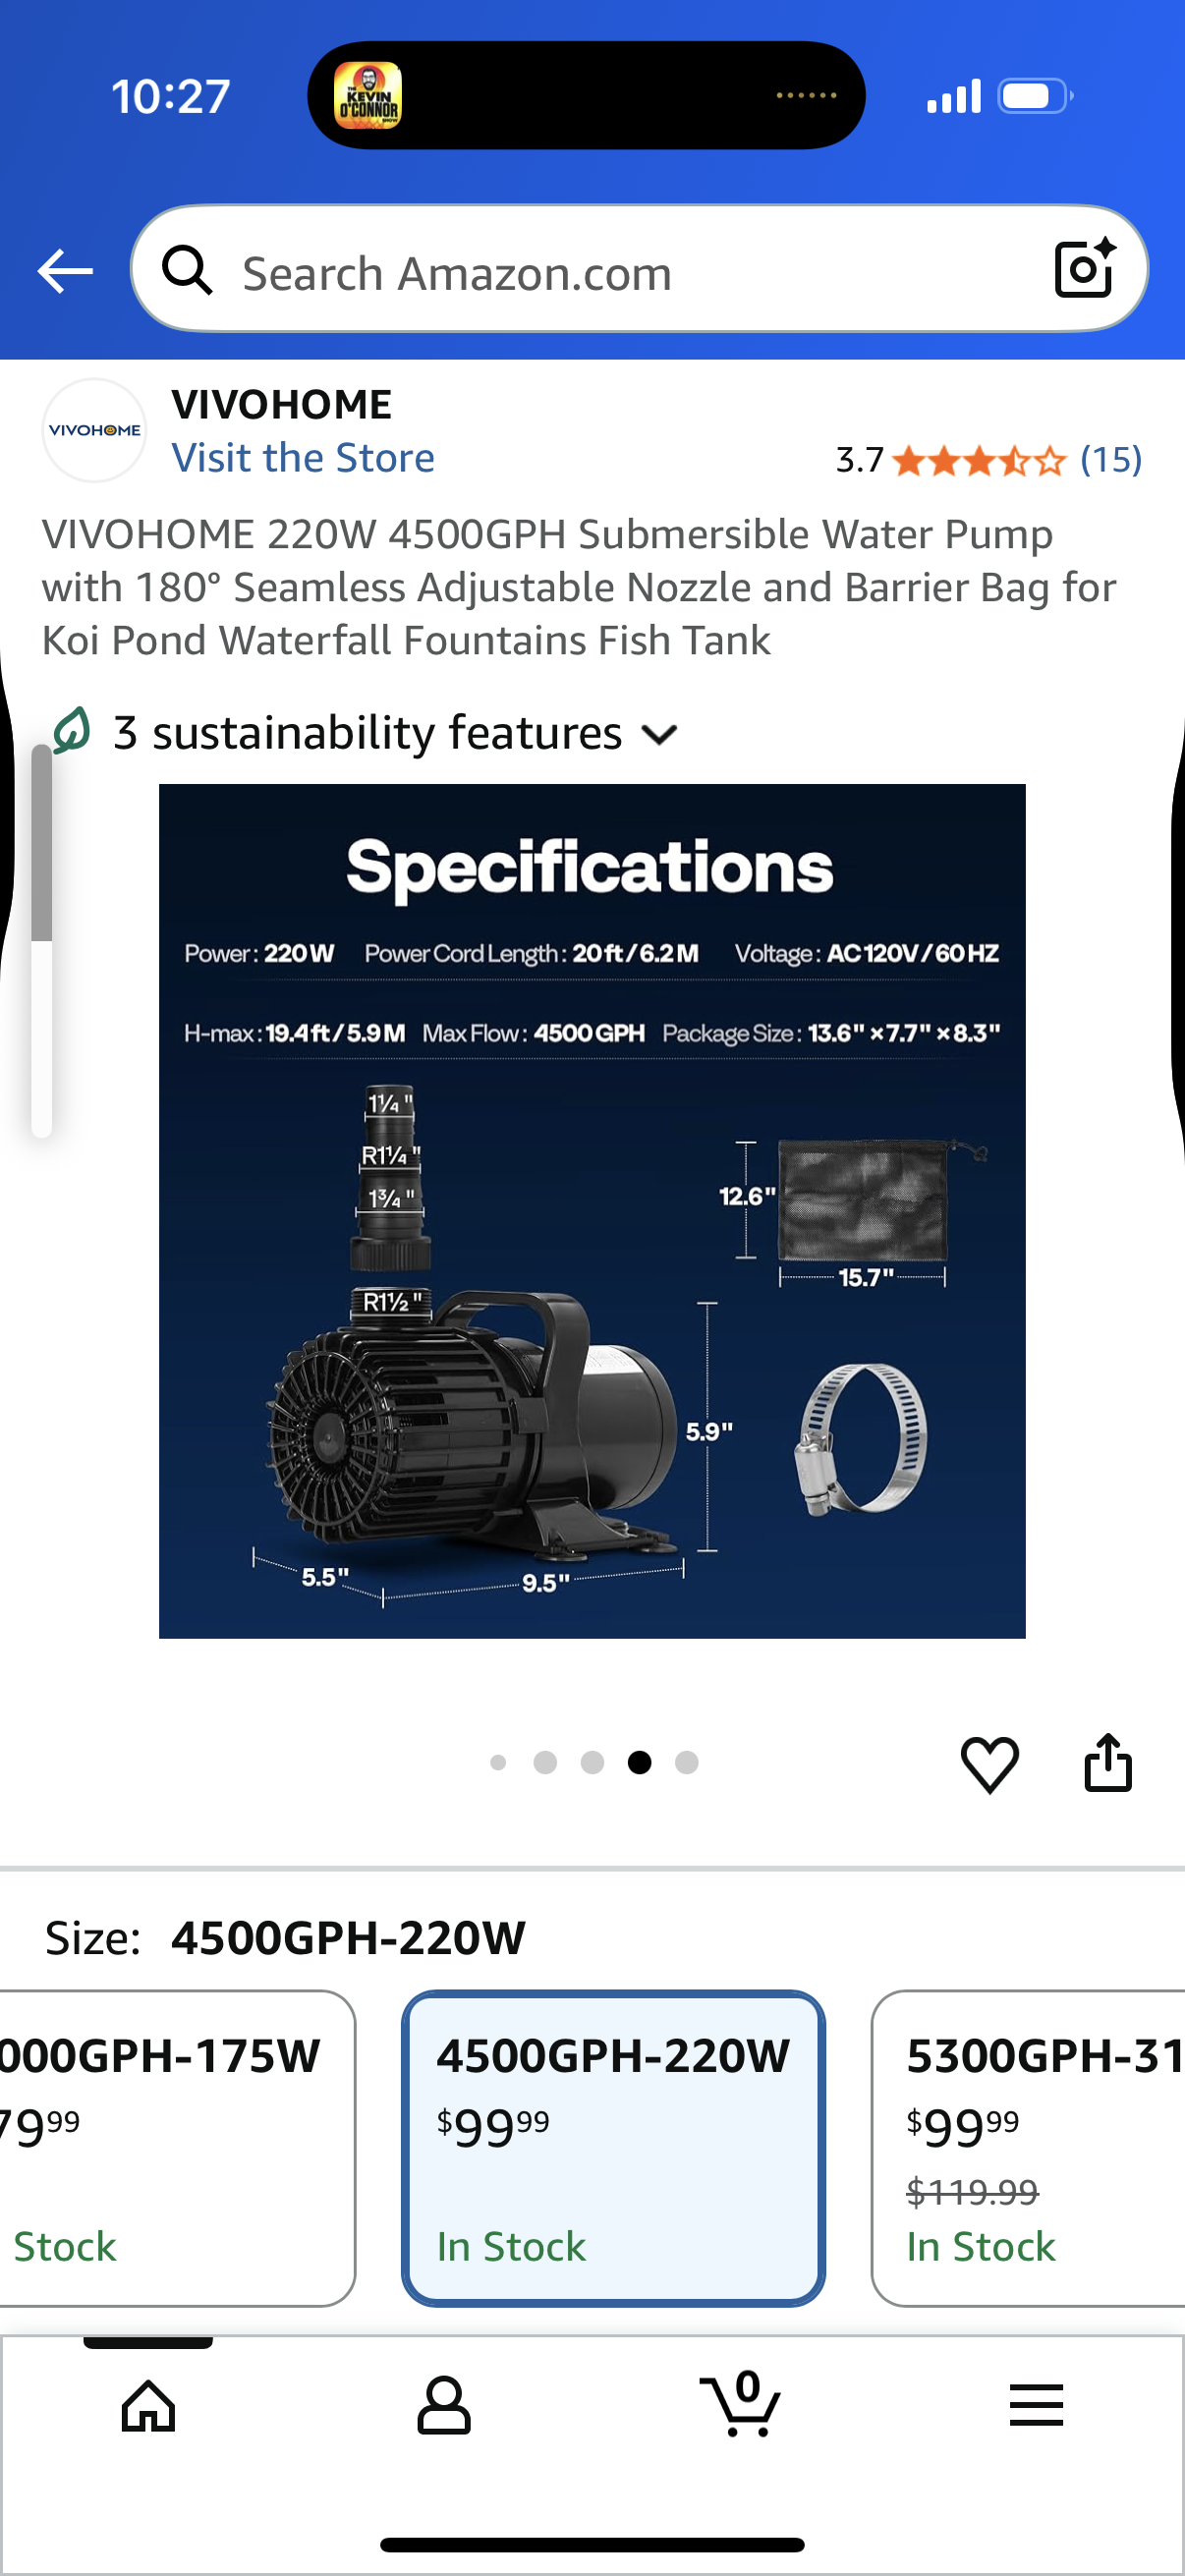
Task: Select the 4500GPH-220W size option
Action: [x=613, y=2148]
